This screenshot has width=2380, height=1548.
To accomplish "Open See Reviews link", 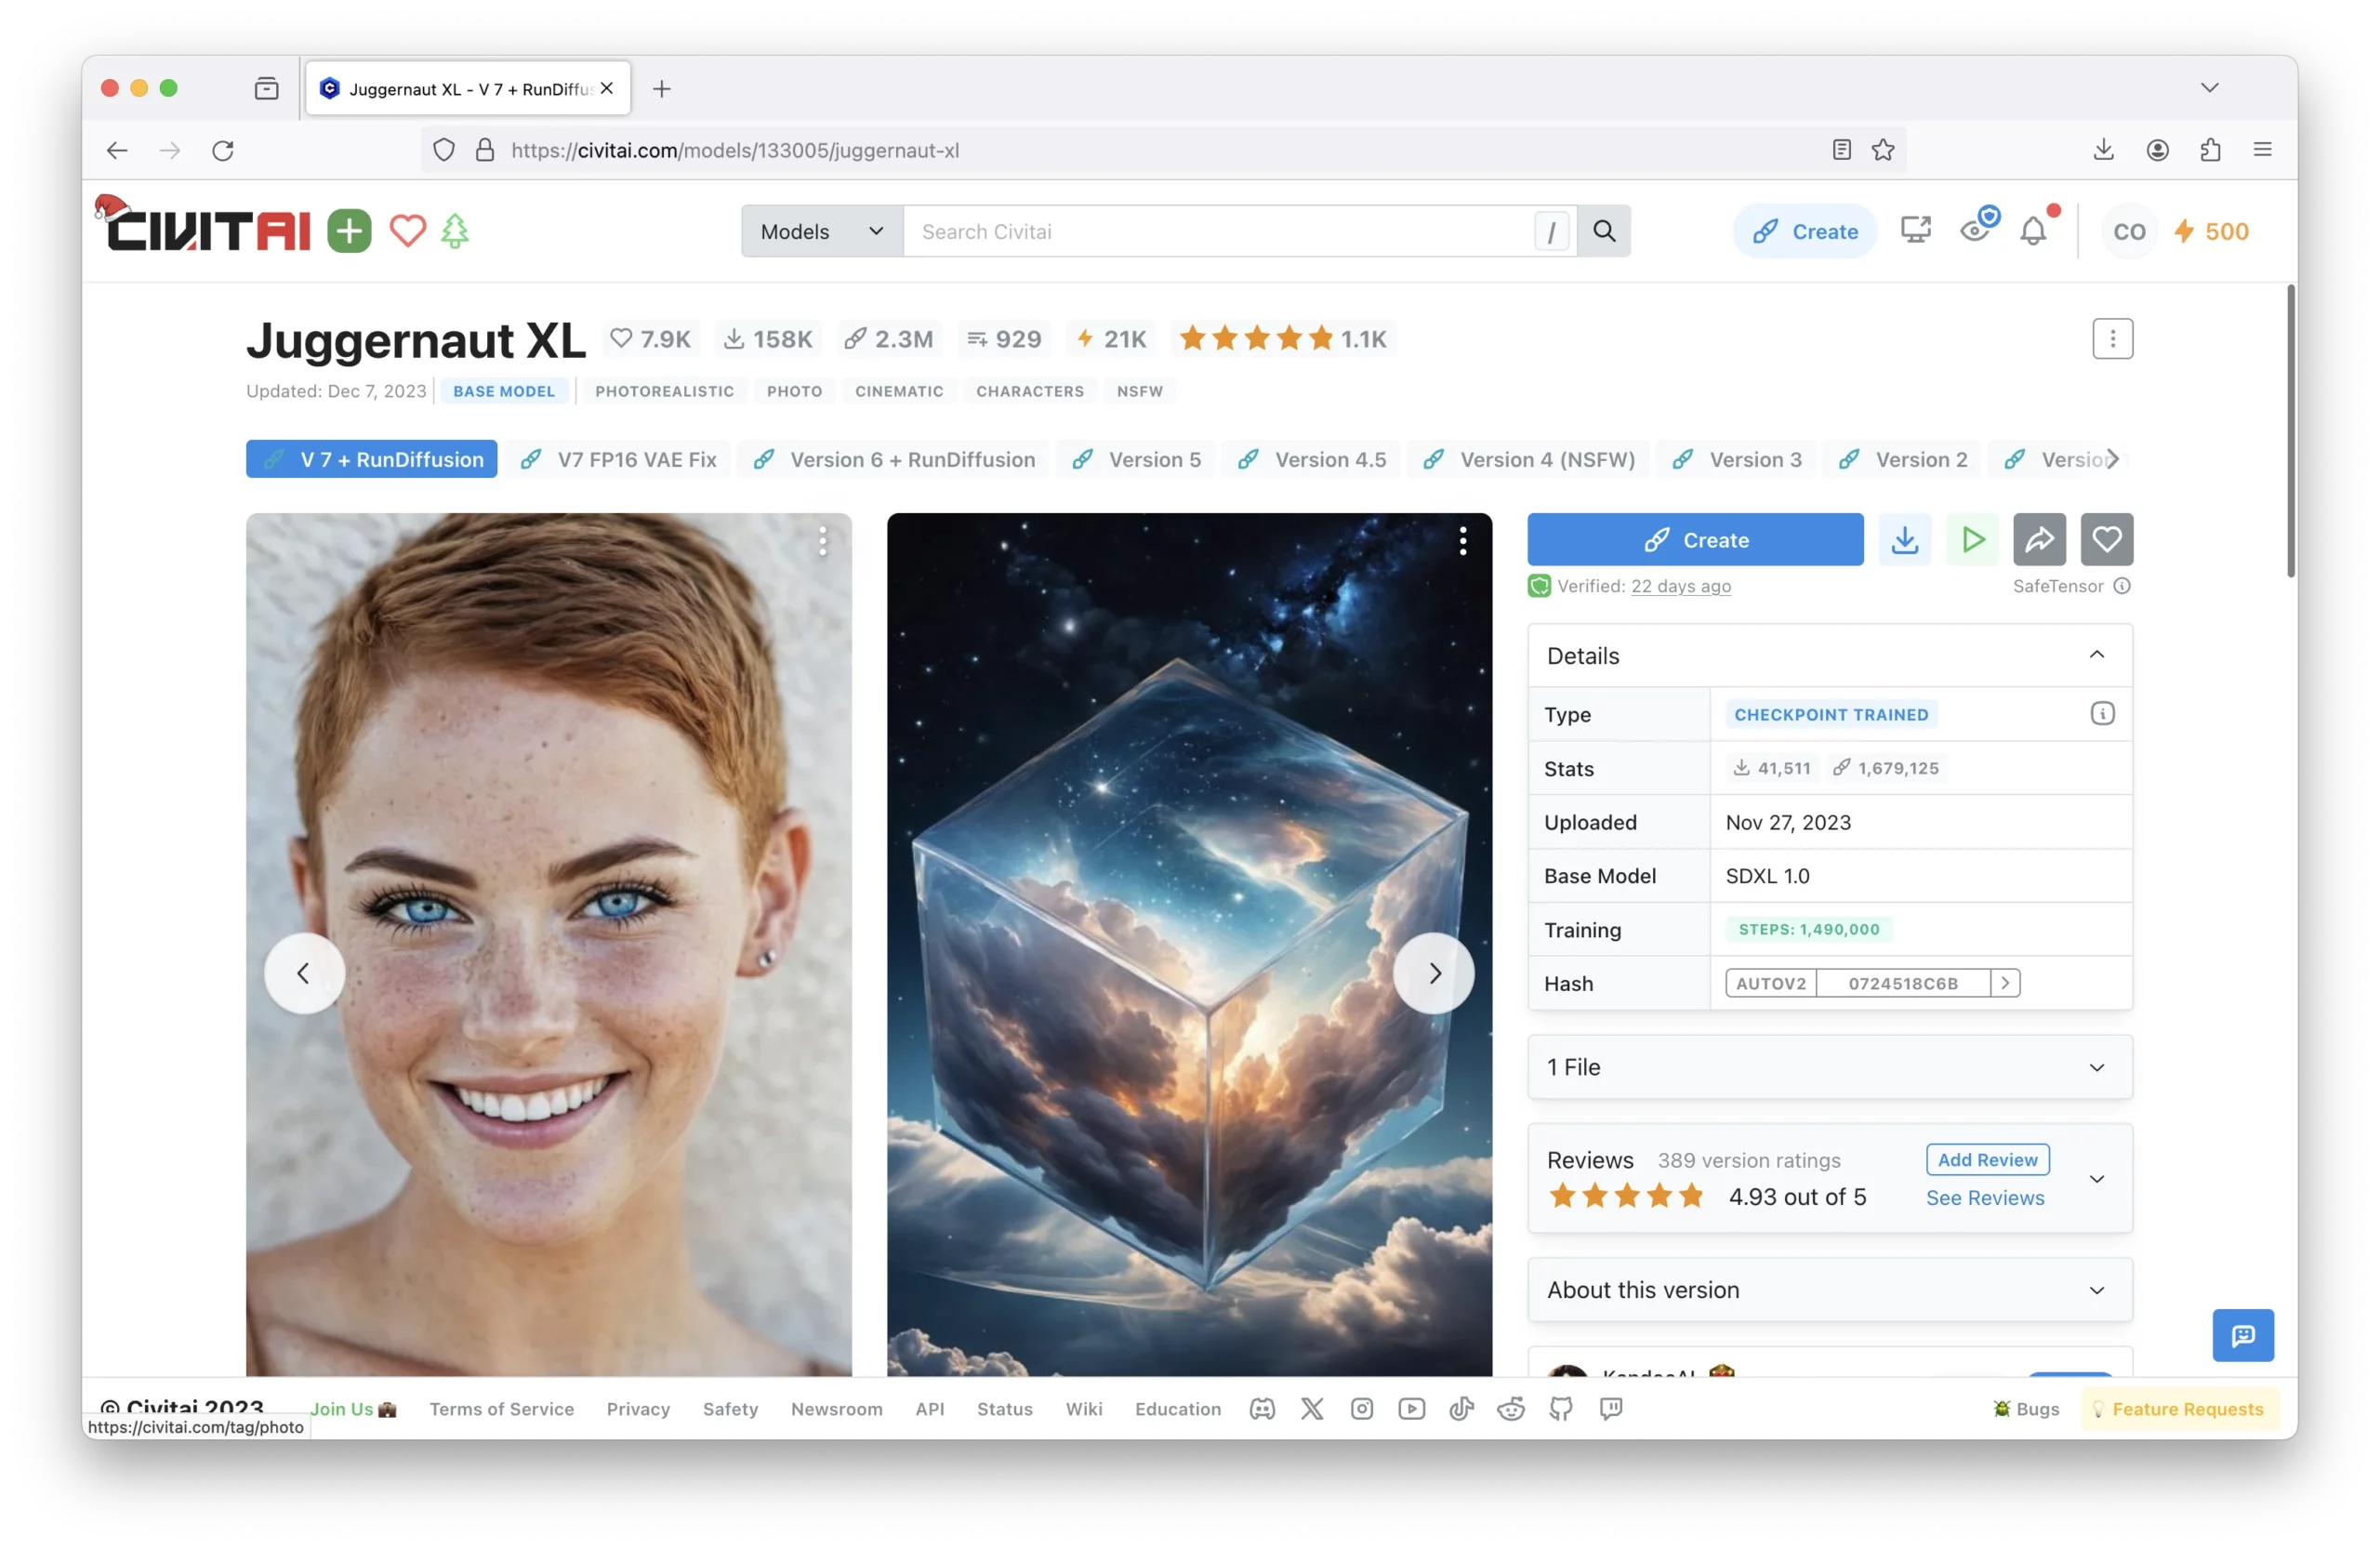I will tap(1984, 1198).
